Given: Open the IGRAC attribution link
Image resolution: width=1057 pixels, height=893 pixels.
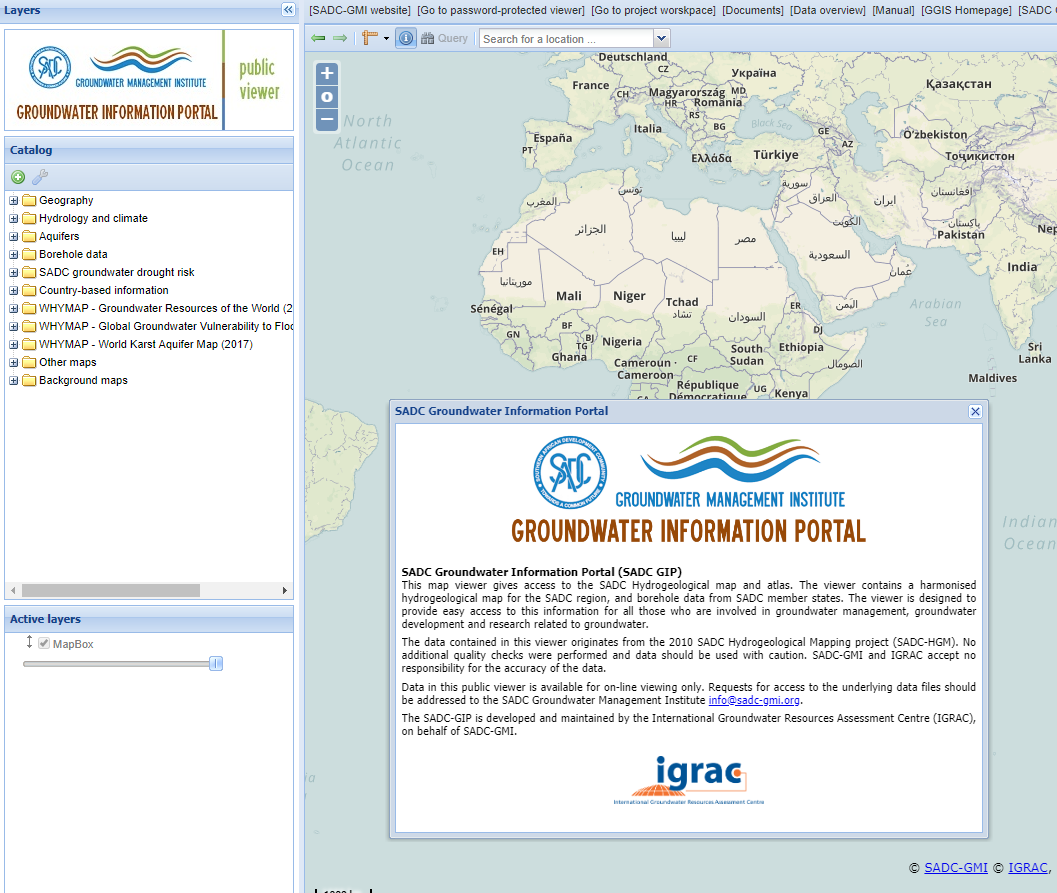Looking at the screenshot, I should coord(1027,867).
